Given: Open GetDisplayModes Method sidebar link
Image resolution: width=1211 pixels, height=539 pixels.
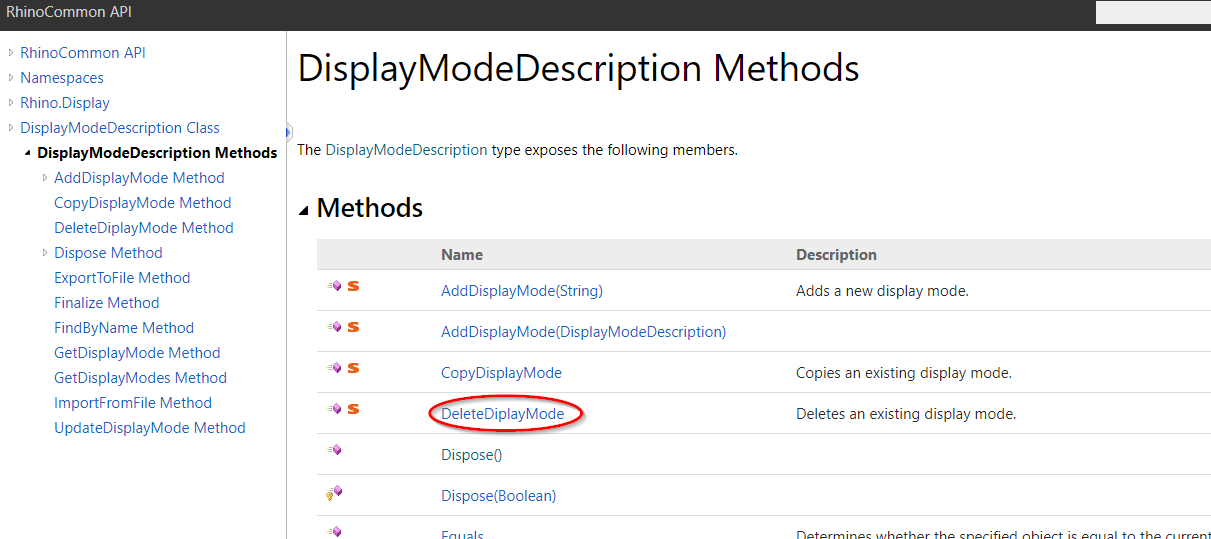Looking at the screenshot, I should click(140, 378).
